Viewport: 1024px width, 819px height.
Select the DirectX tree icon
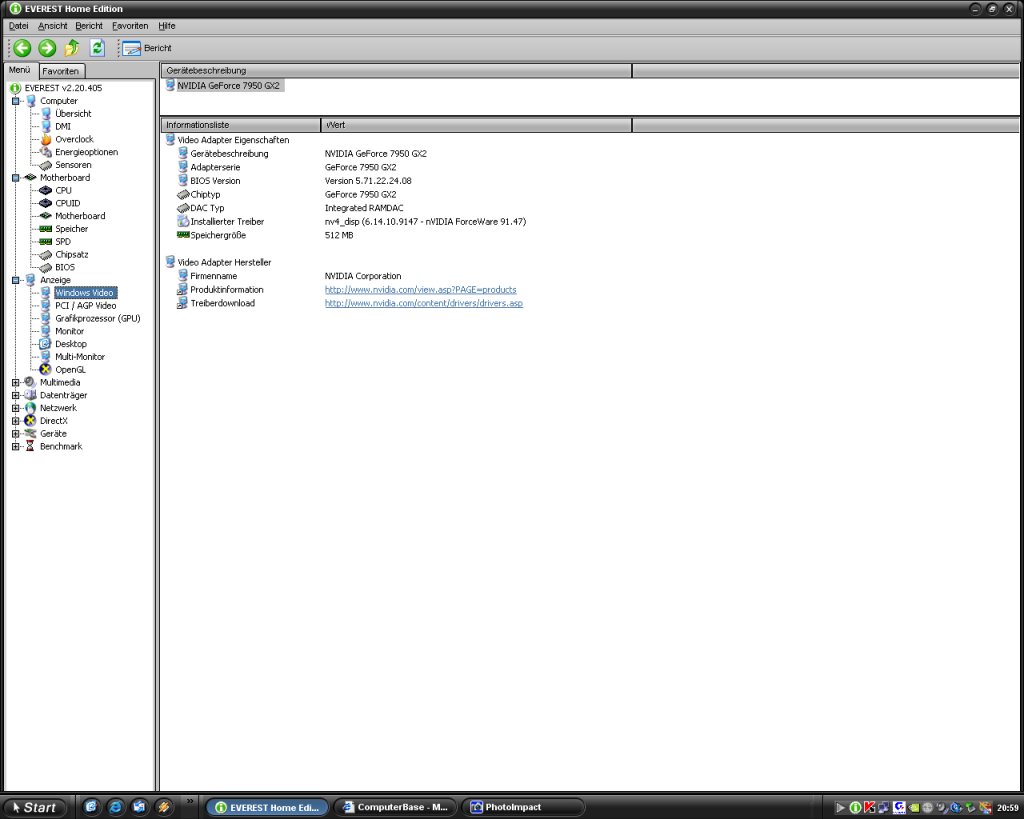click(x=30, y=421)
